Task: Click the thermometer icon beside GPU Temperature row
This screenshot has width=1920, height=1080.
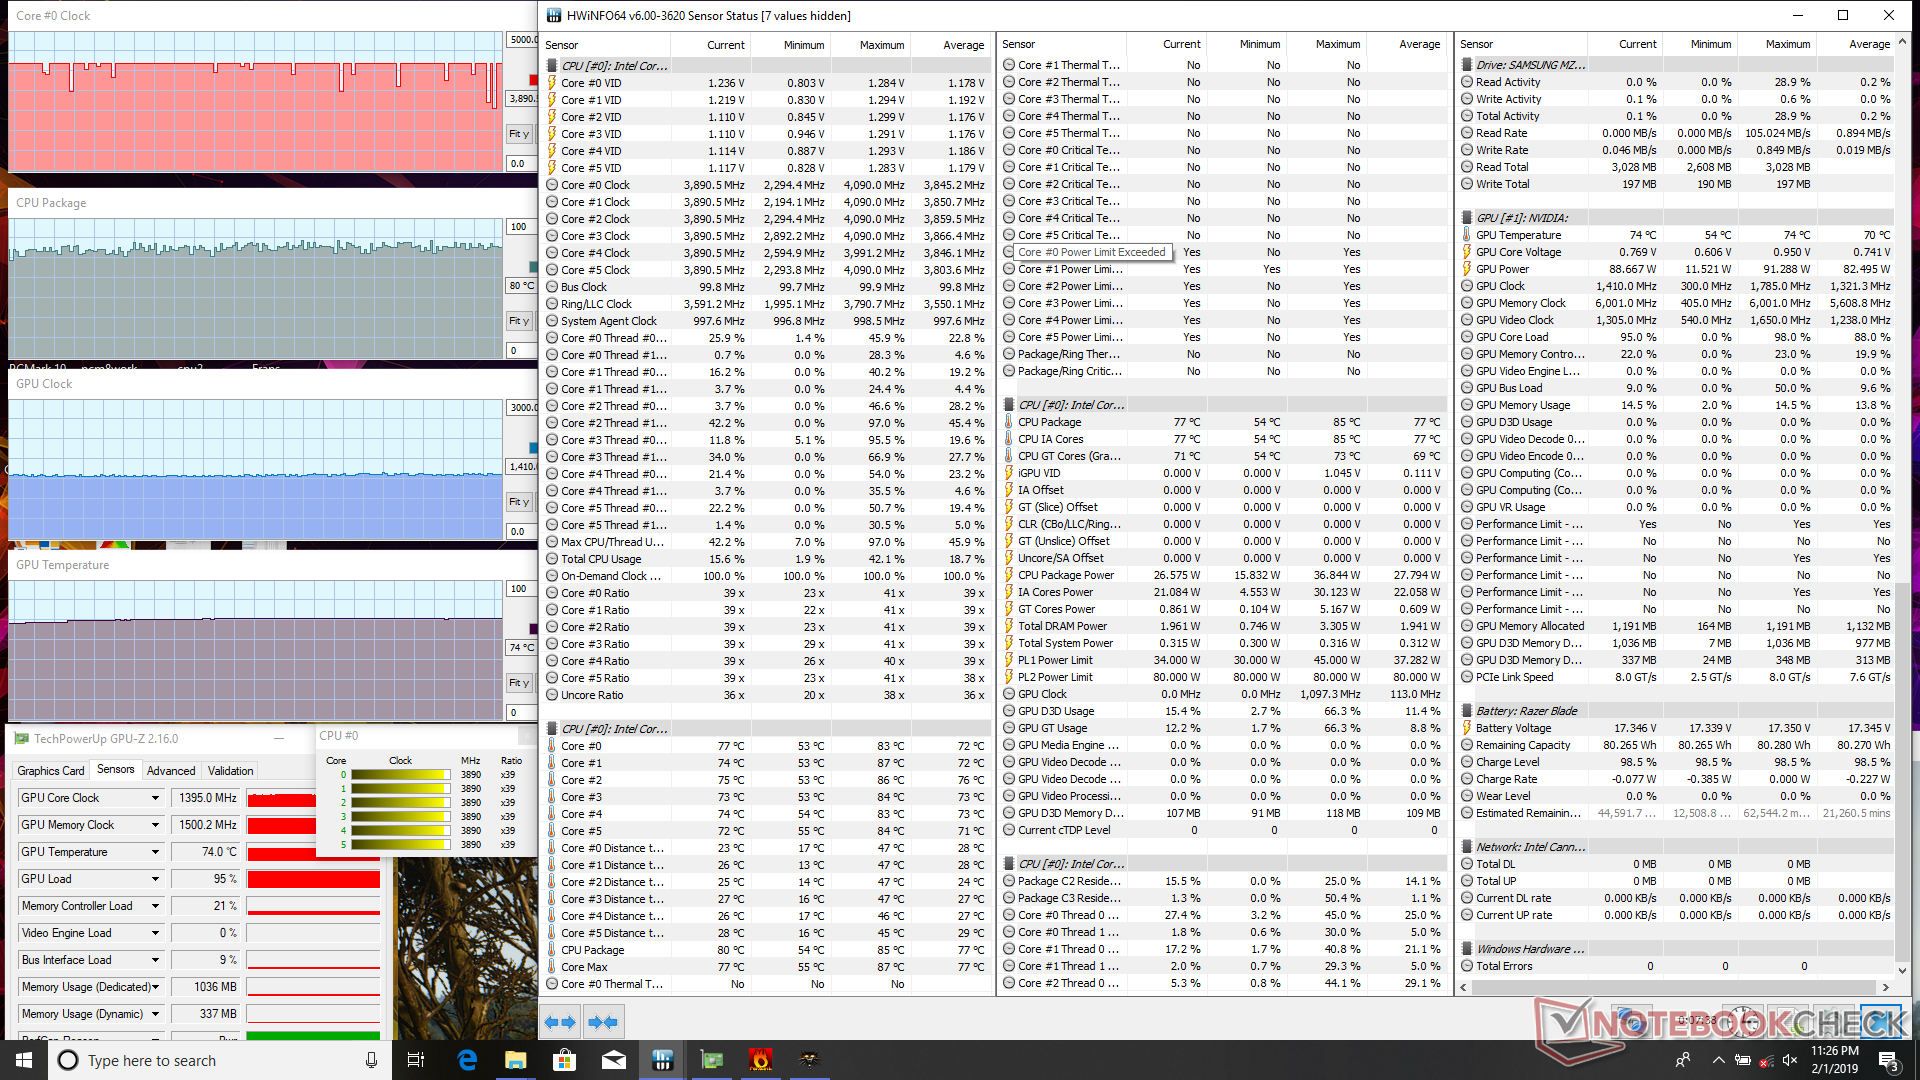Action: pos(1467,235)
